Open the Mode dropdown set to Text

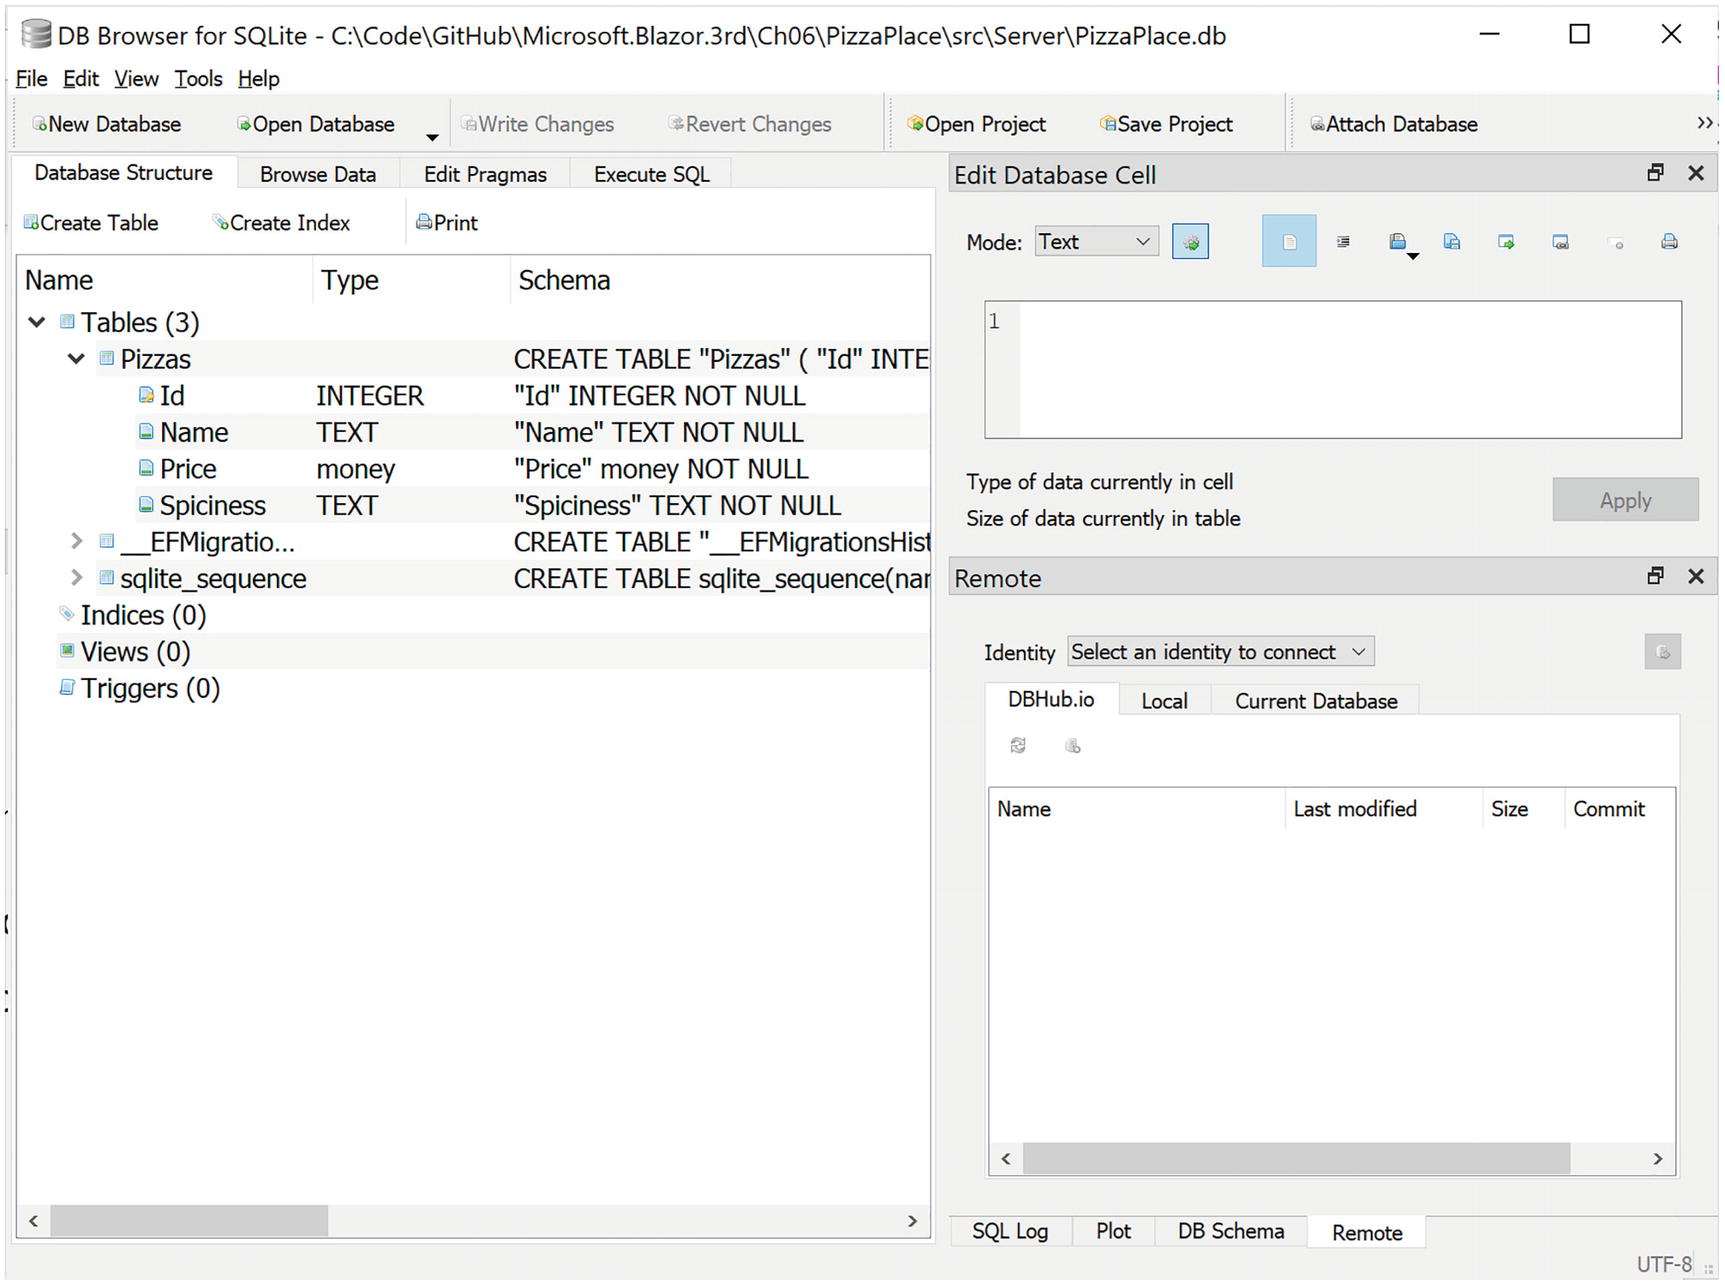click(1096, 242)
